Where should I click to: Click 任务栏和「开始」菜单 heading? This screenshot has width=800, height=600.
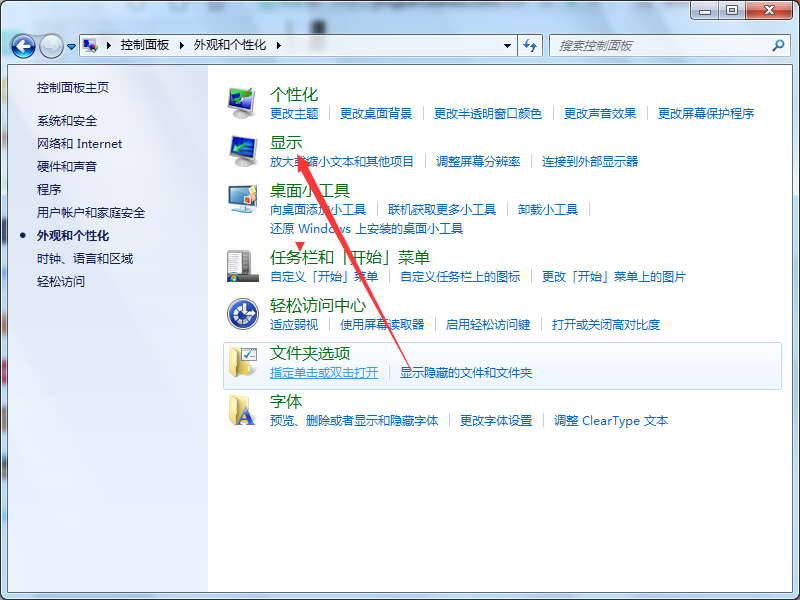pos(350,258)
